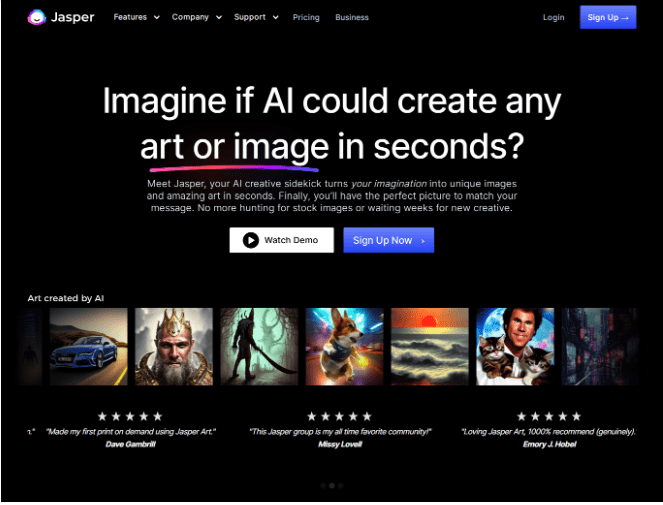Open the Business page
Screen dimensions: 663x505
coord(352,17)
